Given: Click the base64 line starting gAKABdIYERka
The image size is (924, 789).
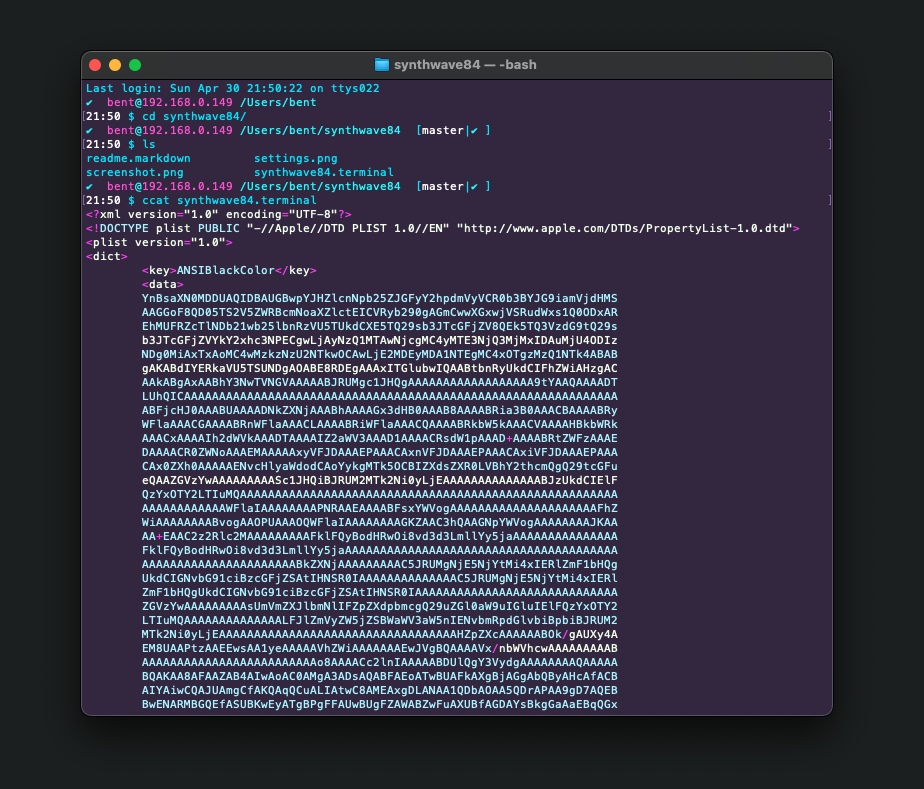Looking at the screenshot, I should pyautogui.click(x=380, y=369).
